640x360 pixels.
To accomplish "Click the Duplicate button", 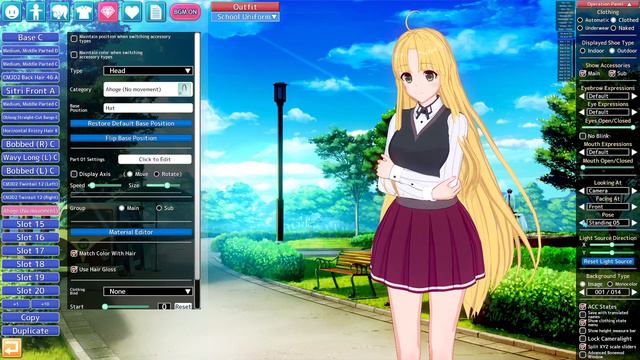I will click(31, 331).
